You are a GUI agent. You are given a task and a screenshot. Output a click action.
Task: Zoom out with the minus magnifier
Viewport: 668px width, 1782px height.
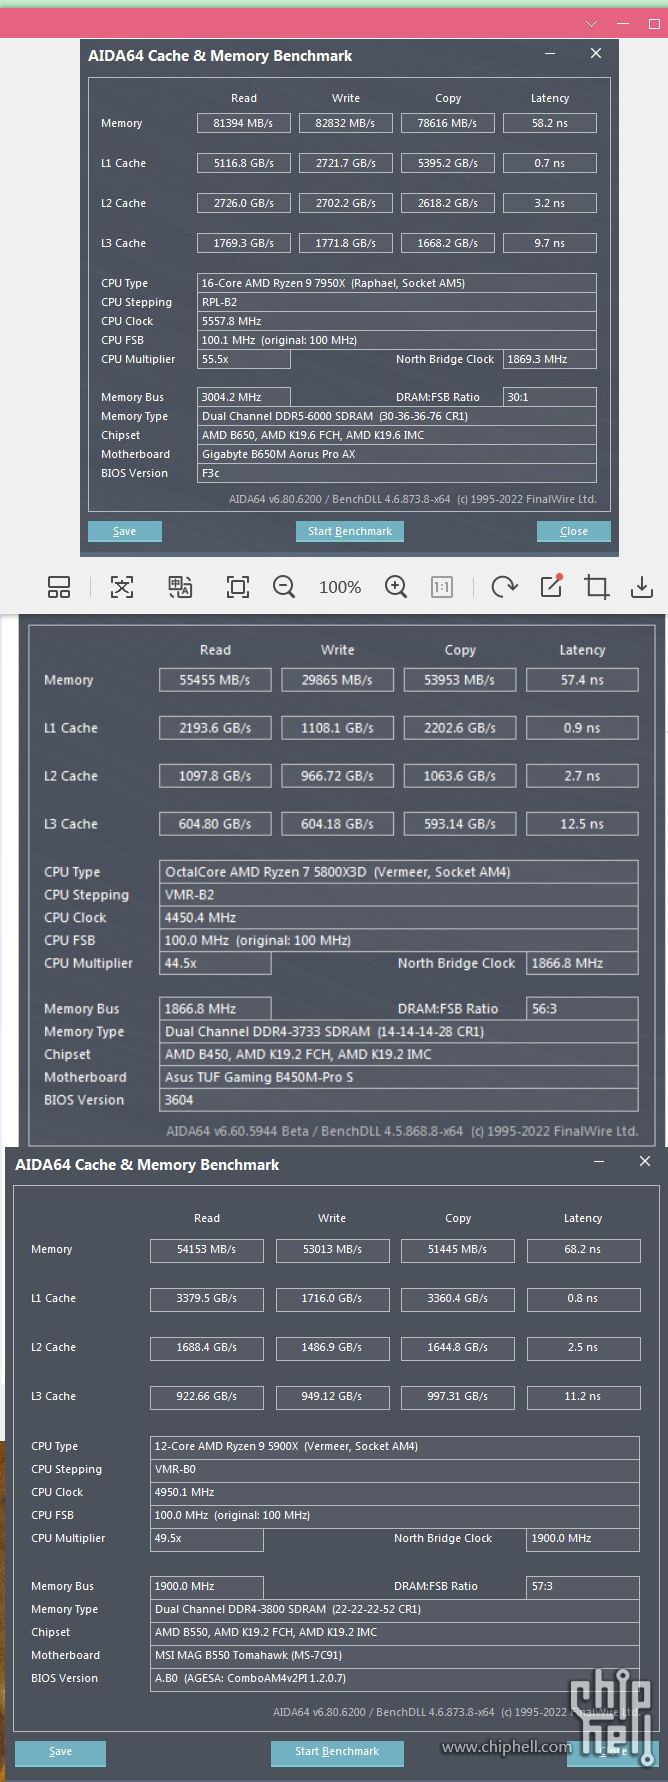284,587
